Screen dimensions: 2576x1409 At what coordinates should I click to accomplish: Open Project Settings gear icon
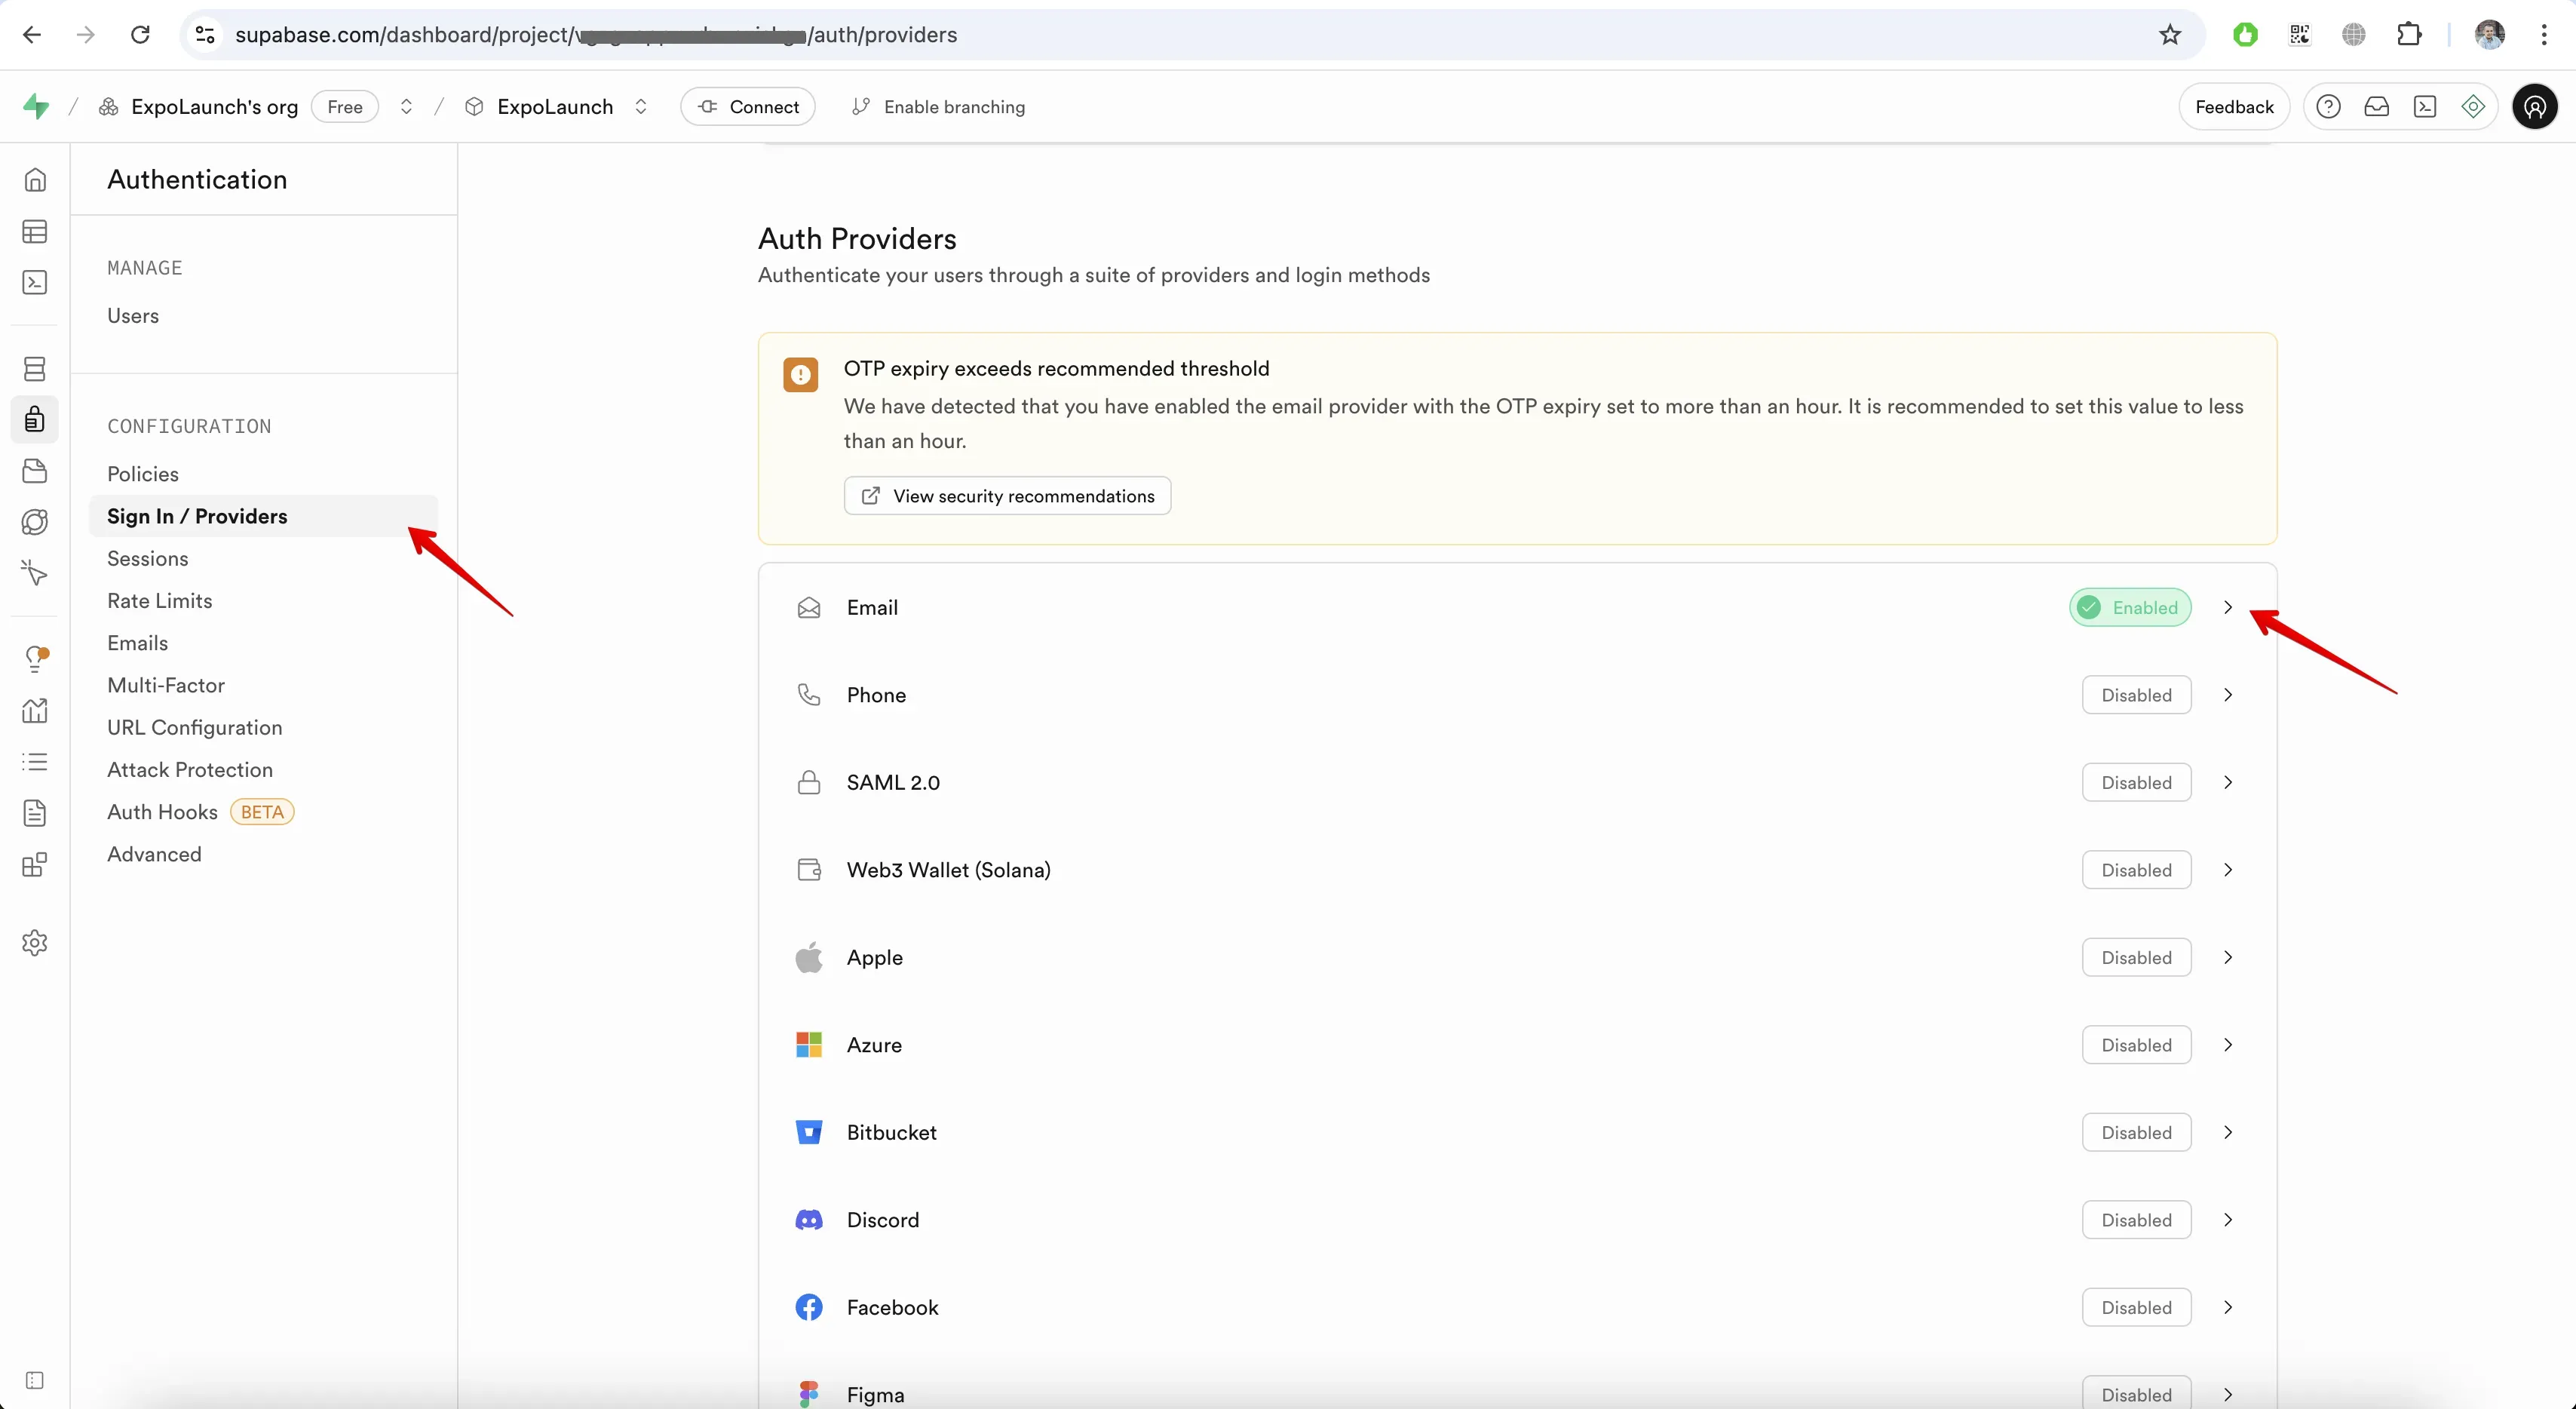coord(35,943)
